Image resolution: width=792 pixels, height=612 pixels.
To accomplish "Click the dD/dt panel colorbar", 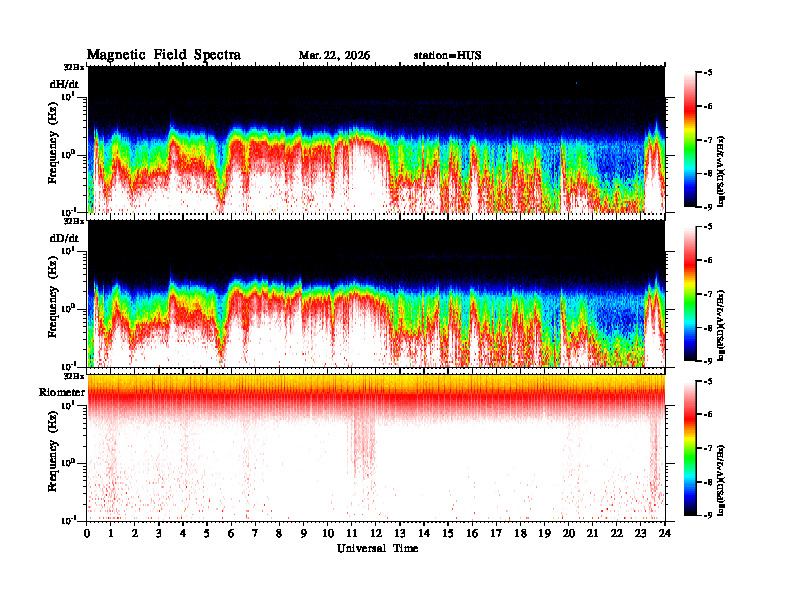I will pos(689,294).
